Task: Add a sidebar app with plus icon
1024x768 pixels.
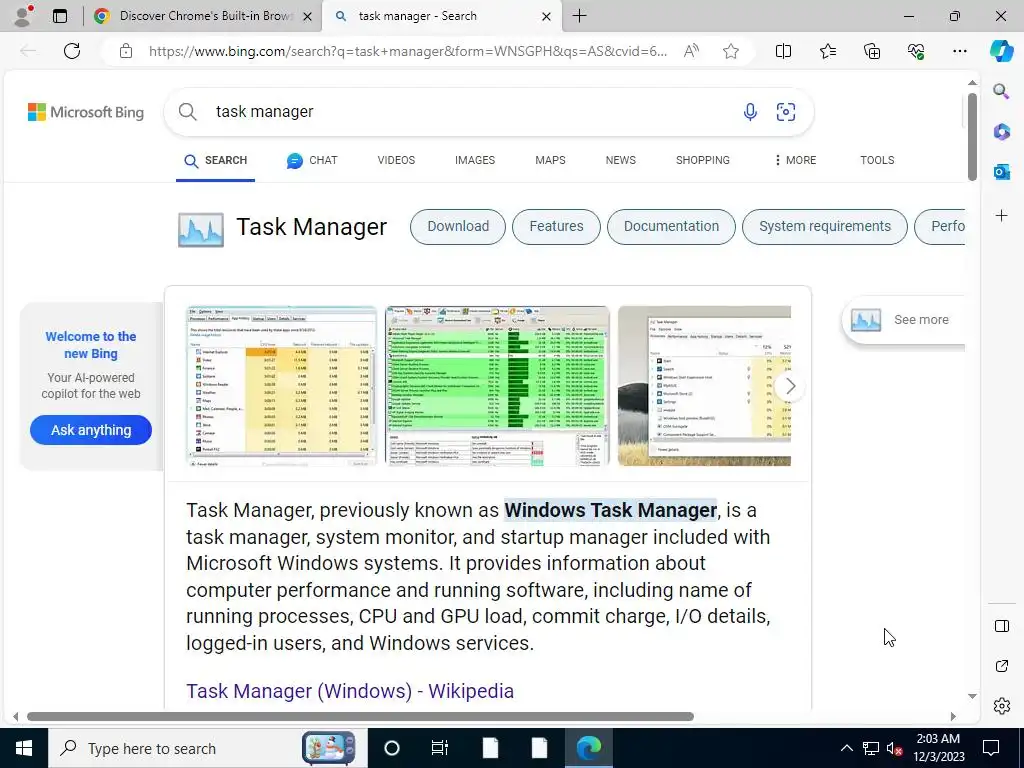Action: 1001,216
